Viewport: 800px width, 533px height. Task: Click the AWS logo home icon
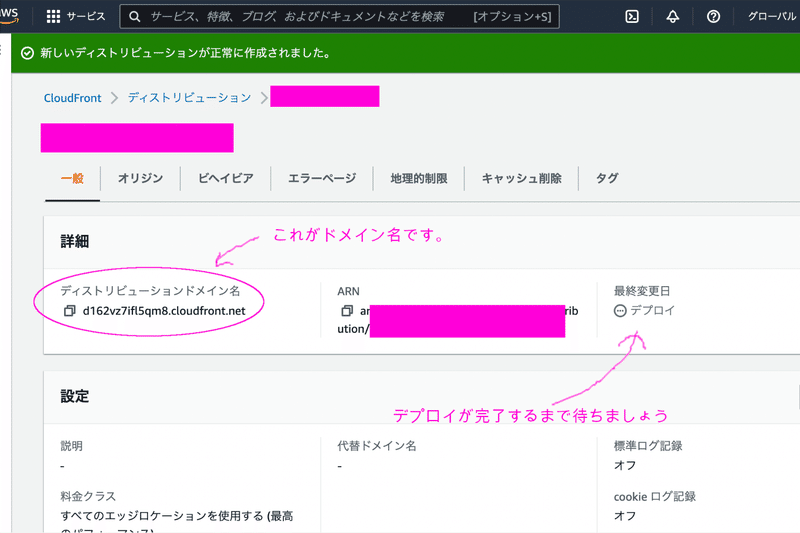[x=9, y=15]
